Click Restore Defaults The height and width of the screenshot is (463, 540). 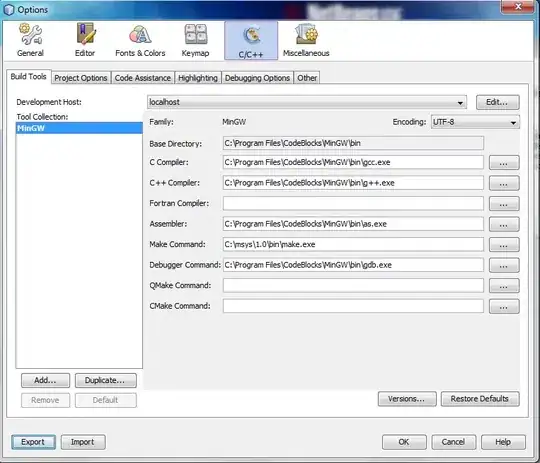(480, 399)
